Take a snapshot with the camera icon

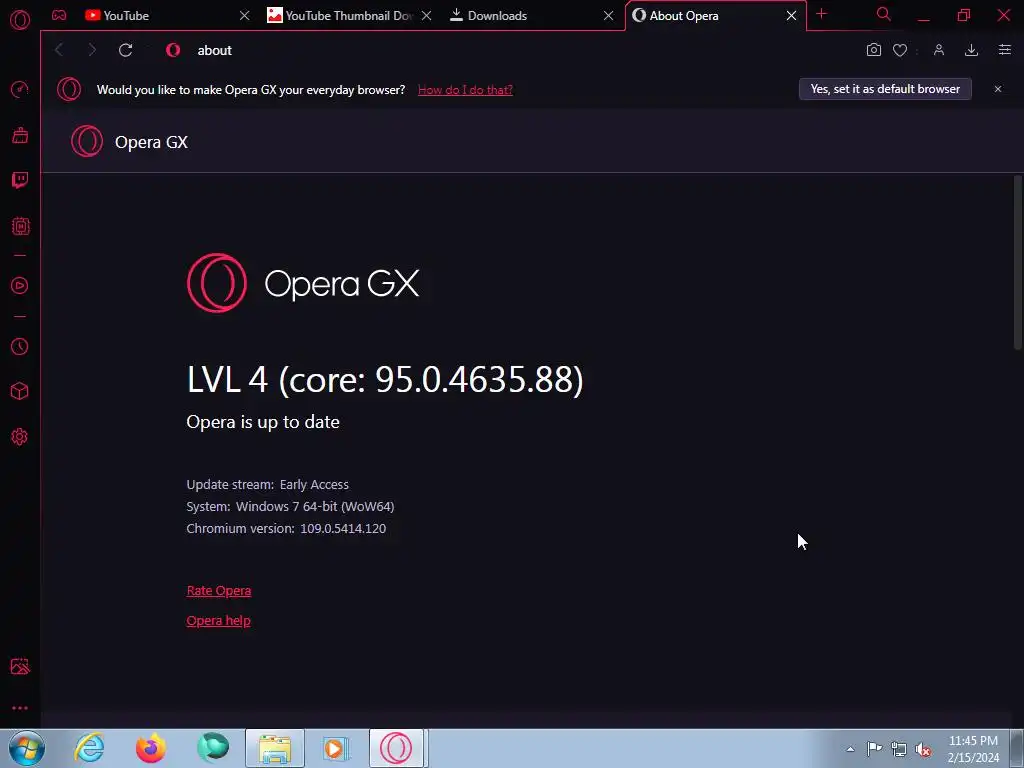[x=874, y=50]
